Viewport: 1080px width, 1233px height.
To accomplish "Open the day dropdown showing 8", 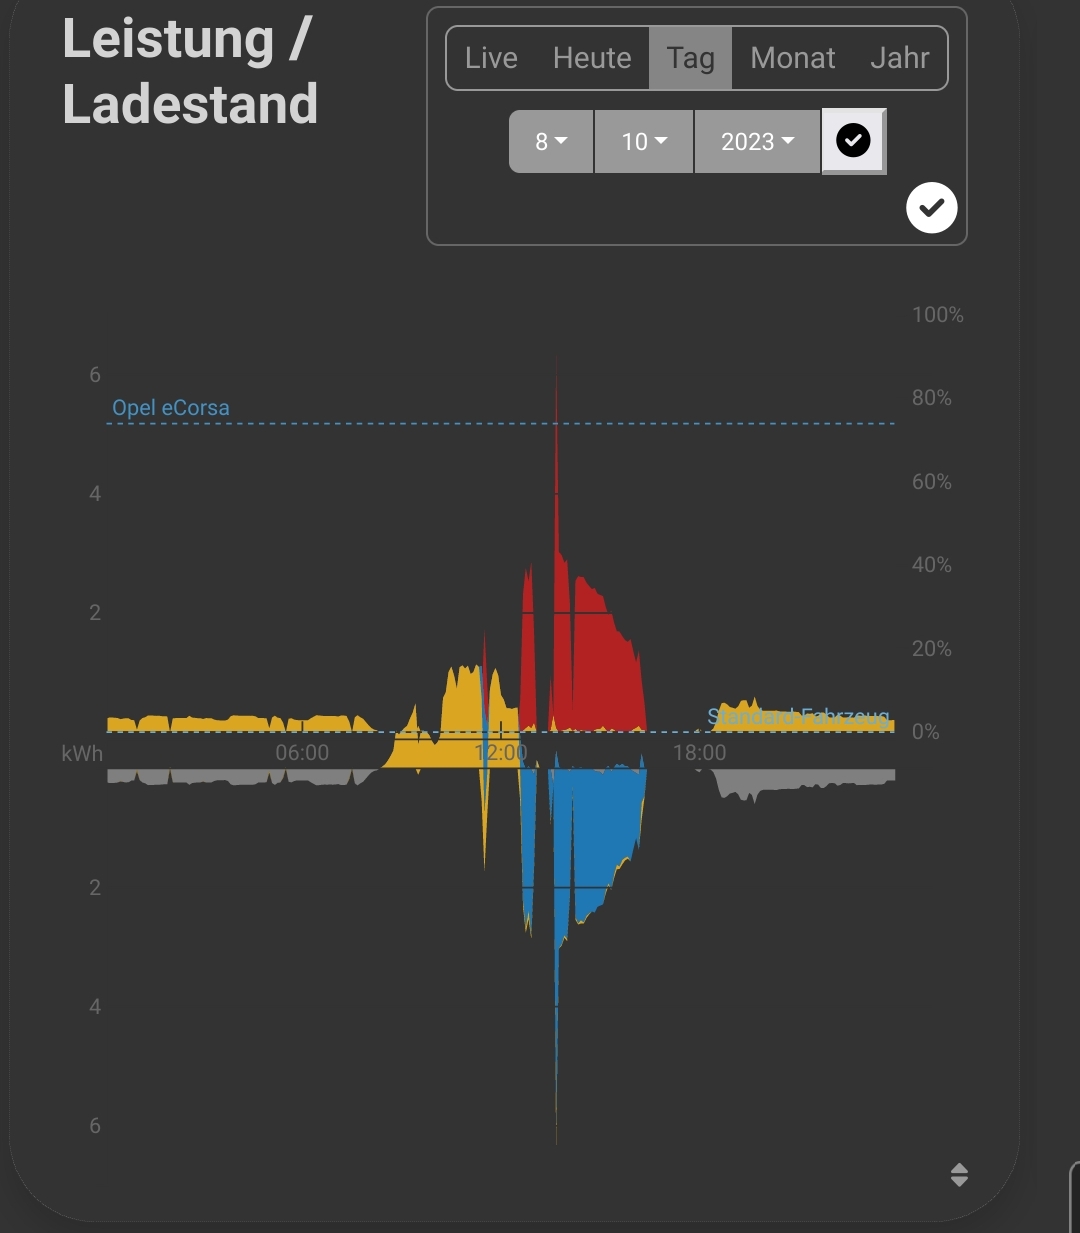I will point(551,142).
